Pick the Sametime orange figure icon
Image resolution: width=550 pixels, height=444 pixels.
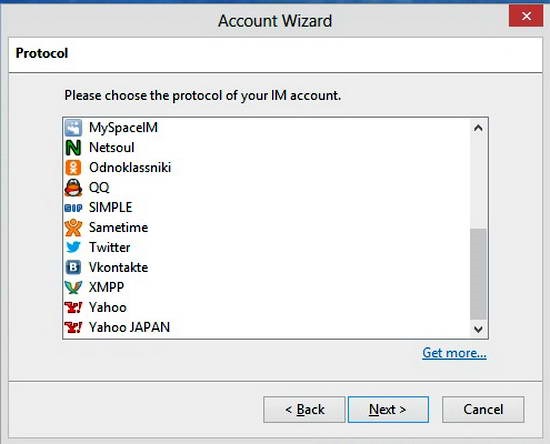tap(73, 228)
